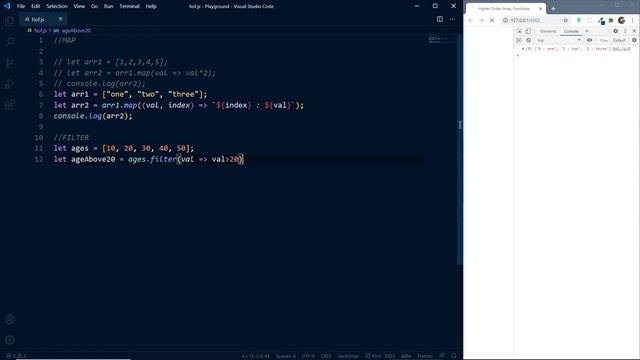Viewport: 640px width, 360px height.
Task: Open notifications bell in status bar
Action: [x=454, y=356]
